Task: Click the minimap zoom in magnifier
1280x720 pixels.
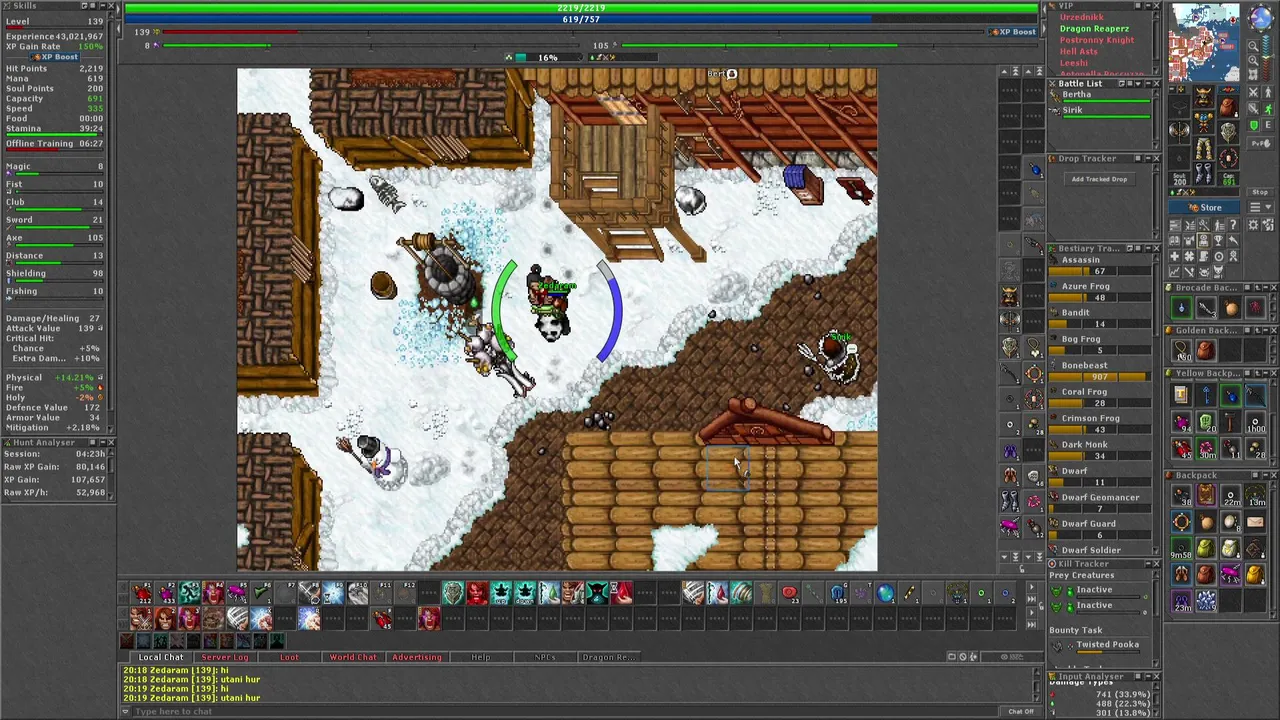Action: coord(1253,60)
